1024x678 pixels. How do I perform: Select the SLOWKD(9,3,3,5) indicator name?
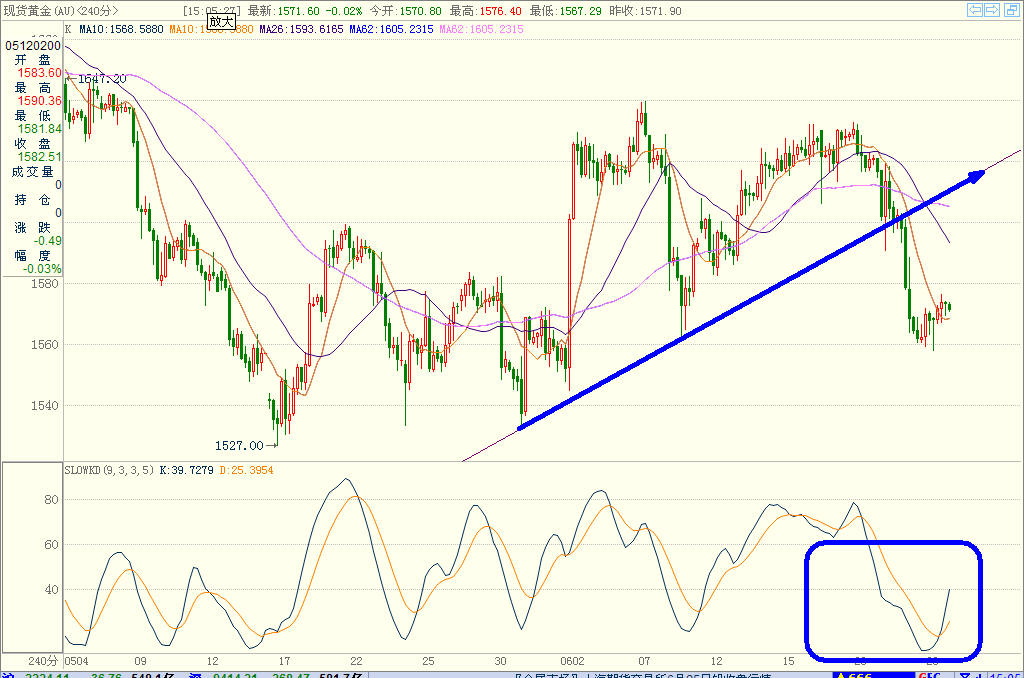pyautogui.click(x=110, y=470)
